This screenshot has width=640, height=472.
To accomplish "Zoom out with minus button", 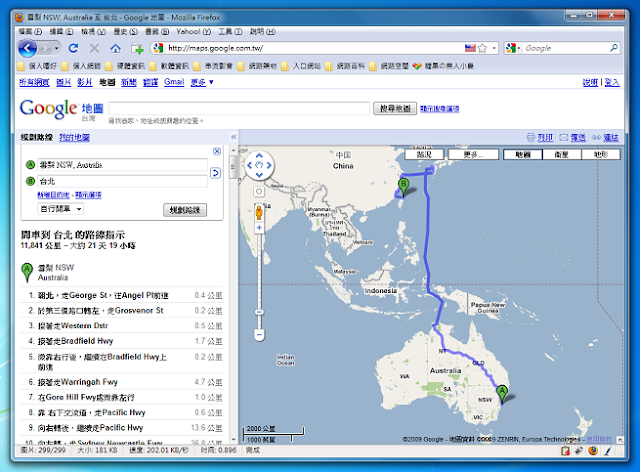I will tap(259, 335).
